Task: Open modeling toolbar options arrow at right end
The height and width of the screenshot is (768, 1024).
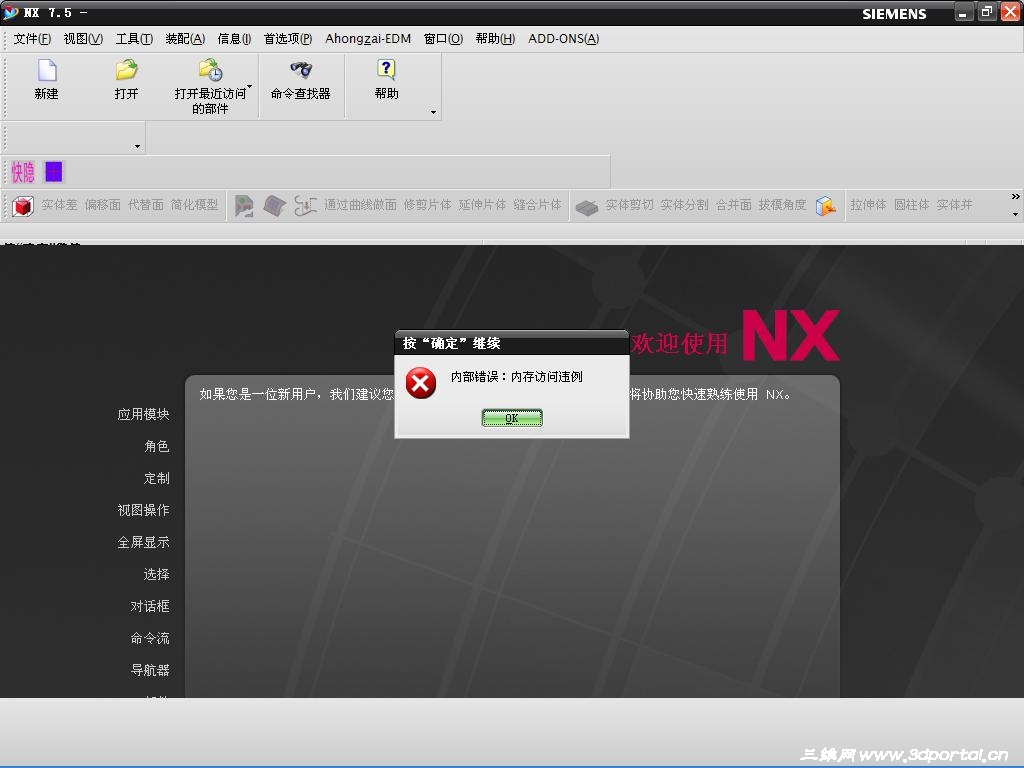Action: pyautogui.click(x=1015, y=214)
